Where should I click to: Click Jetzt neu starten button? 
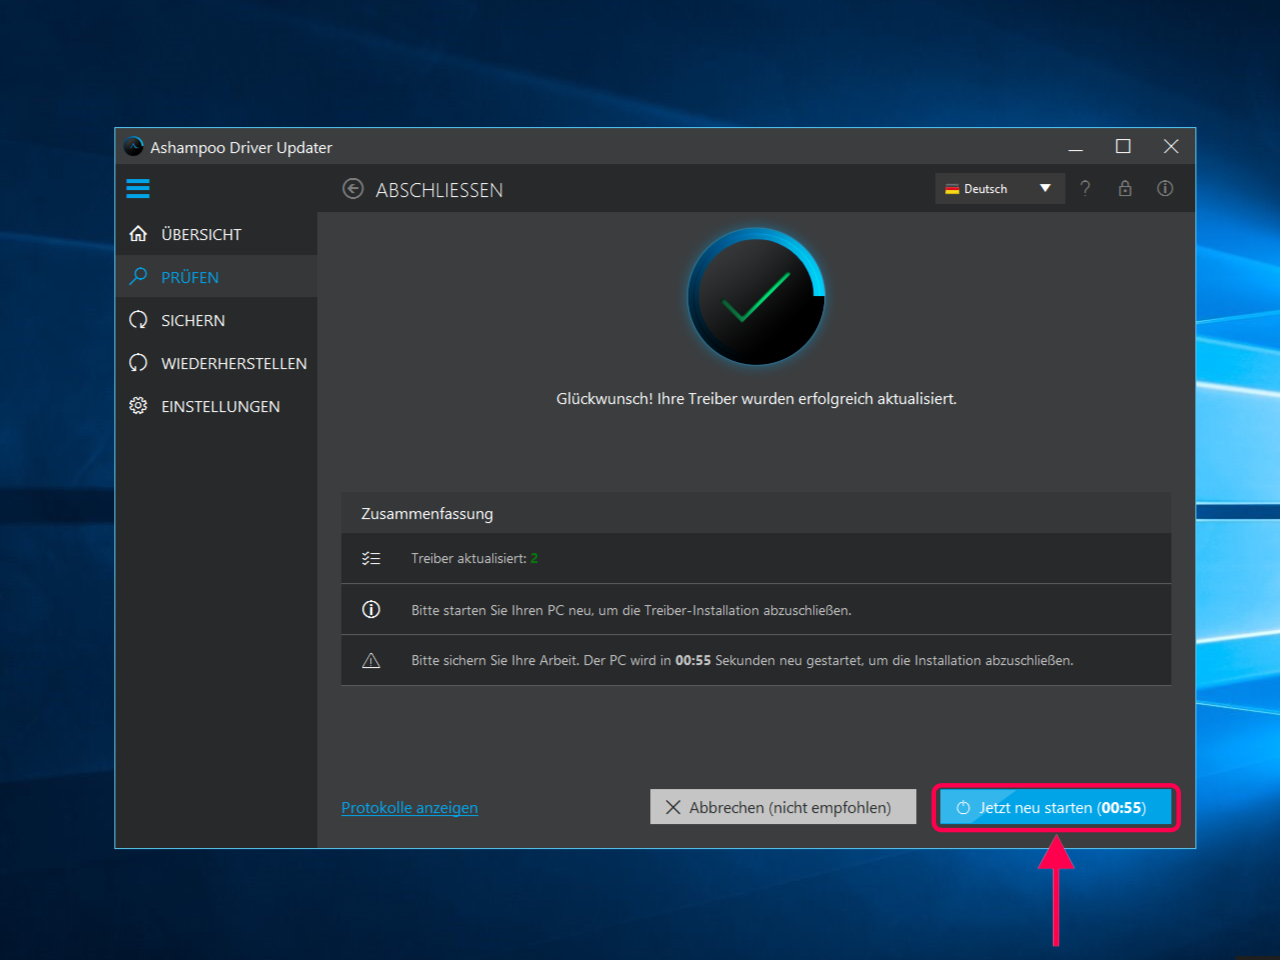[1056, 808]
